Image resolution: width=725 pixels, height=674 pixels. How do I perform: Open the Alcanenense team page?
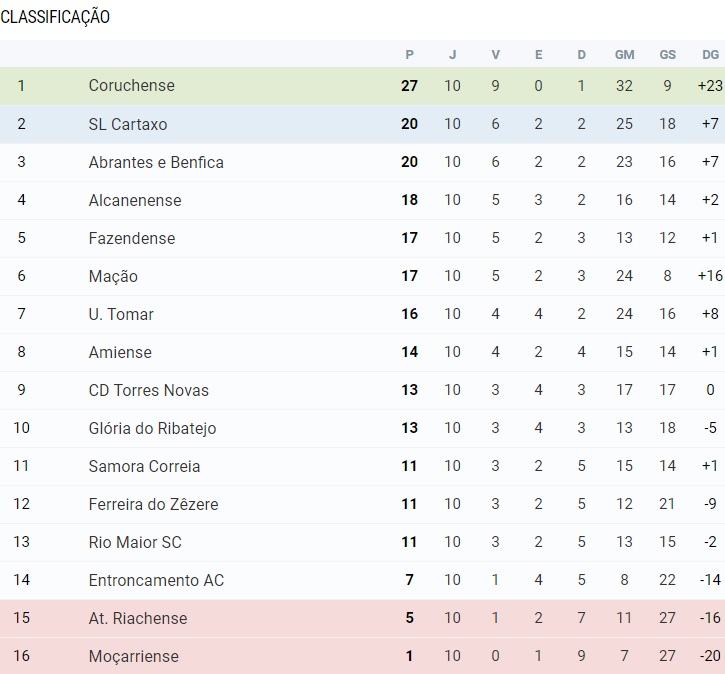point(135,200)
